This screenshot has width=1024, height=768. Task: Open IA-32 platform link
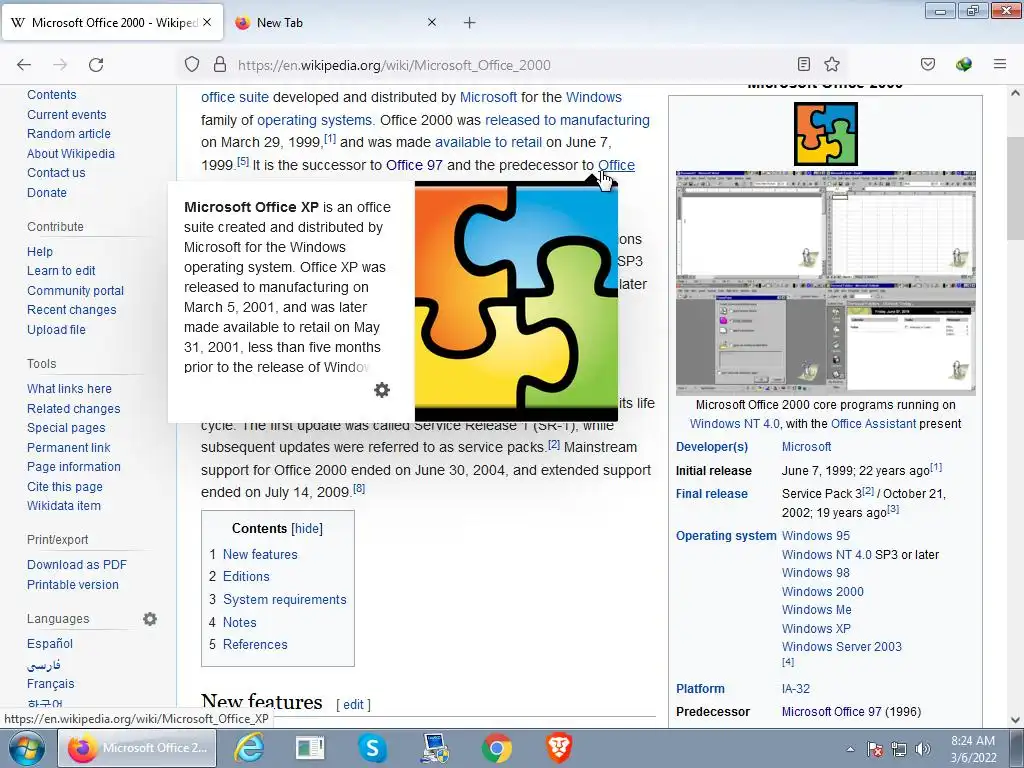point(795,689)
